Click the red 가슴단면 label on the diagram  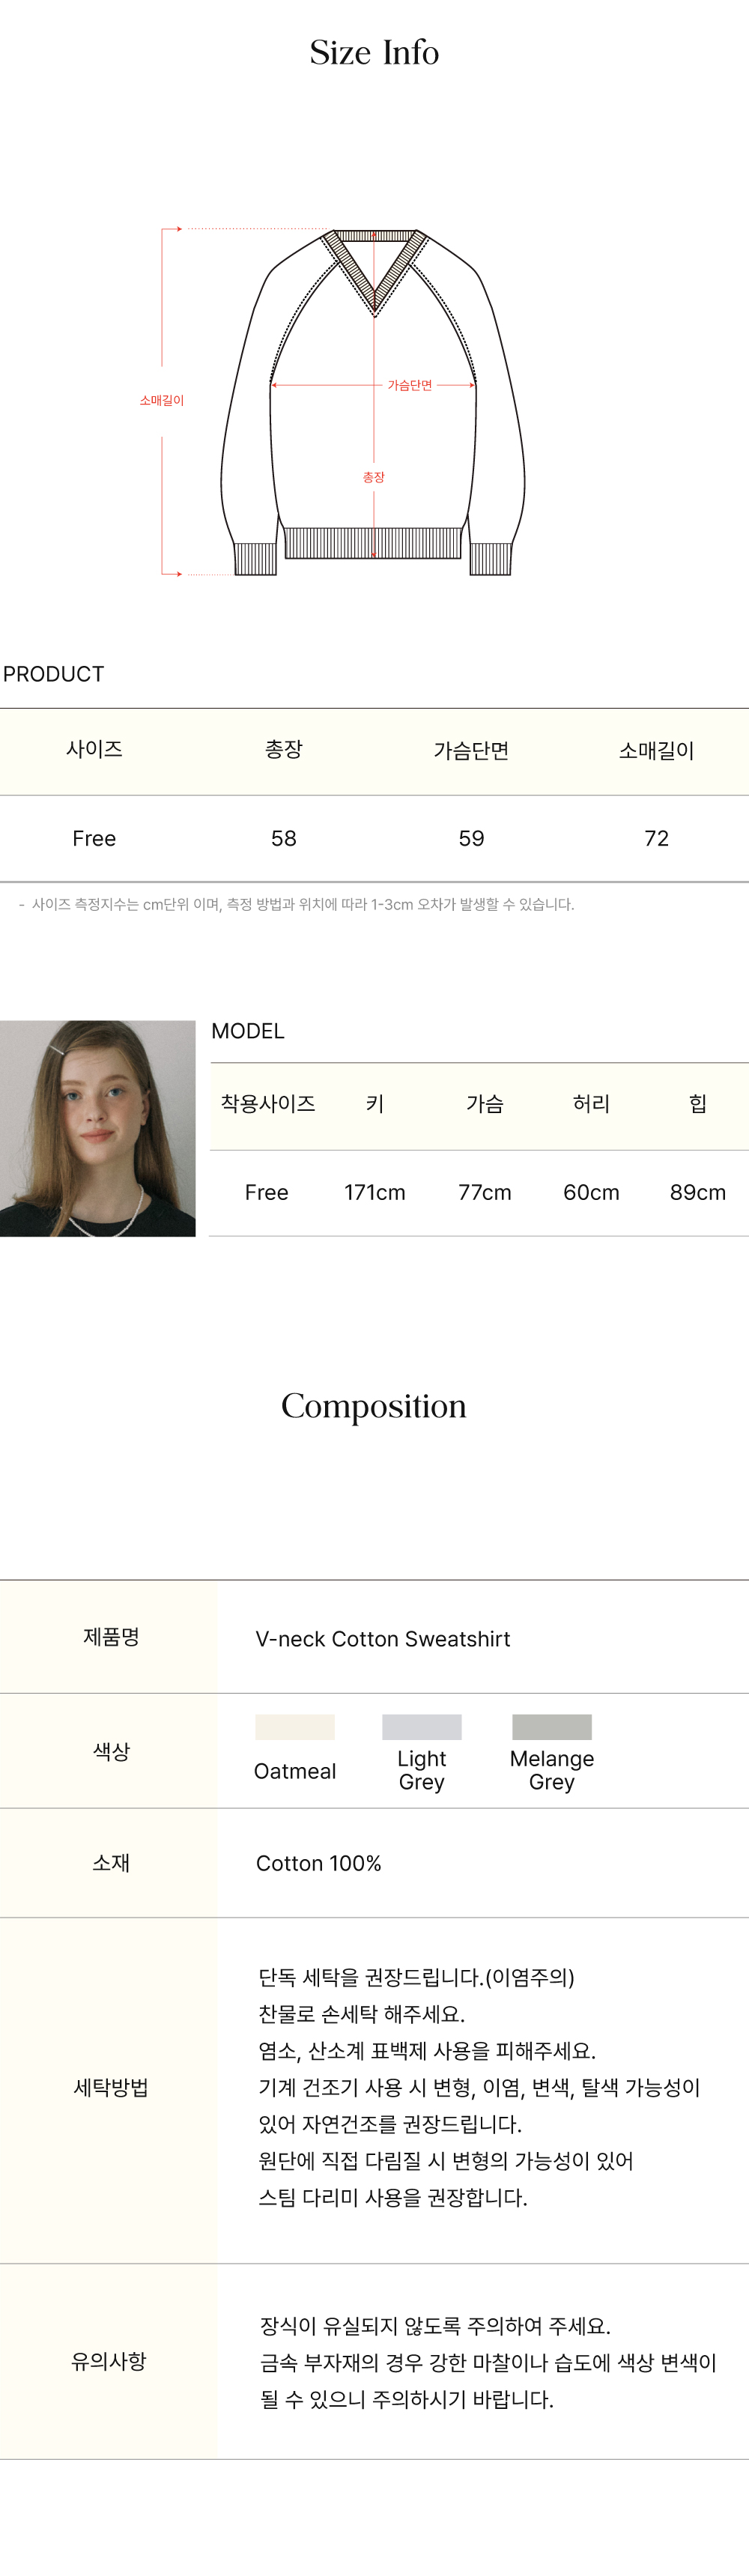point(410,385)
